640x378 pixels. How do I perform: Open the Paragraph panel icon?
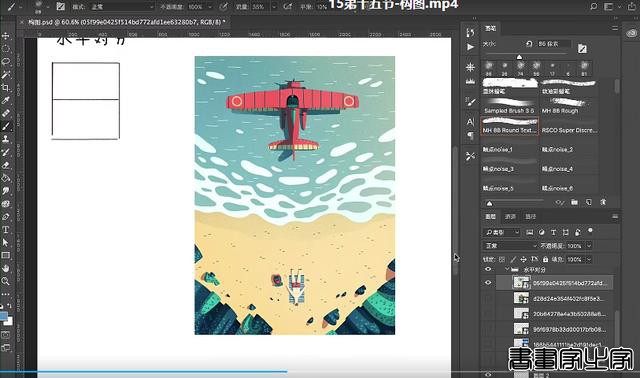(x=470, y=135)
